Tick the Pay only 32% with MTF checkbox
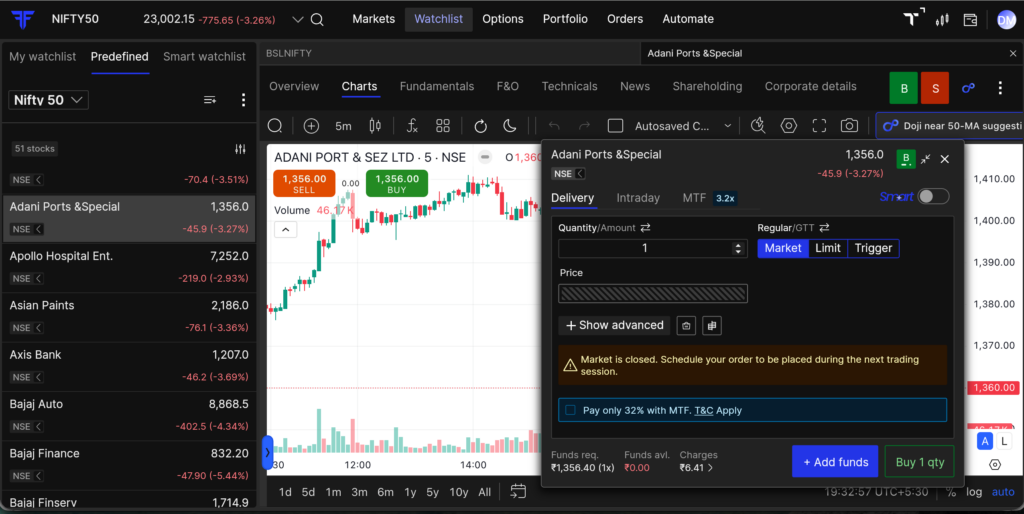 (x=570, y=410)
